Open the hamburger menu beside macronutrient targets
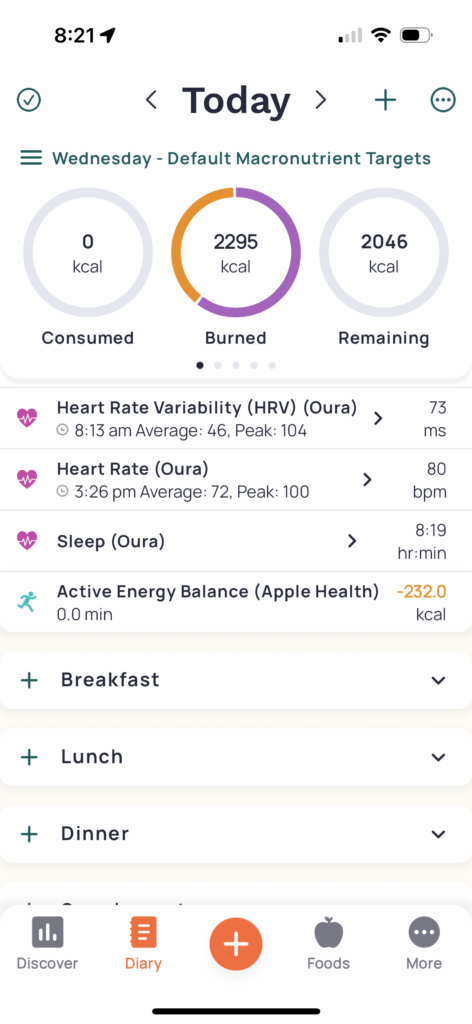This screenshot has height=1024, width=472. pos(31,157)
